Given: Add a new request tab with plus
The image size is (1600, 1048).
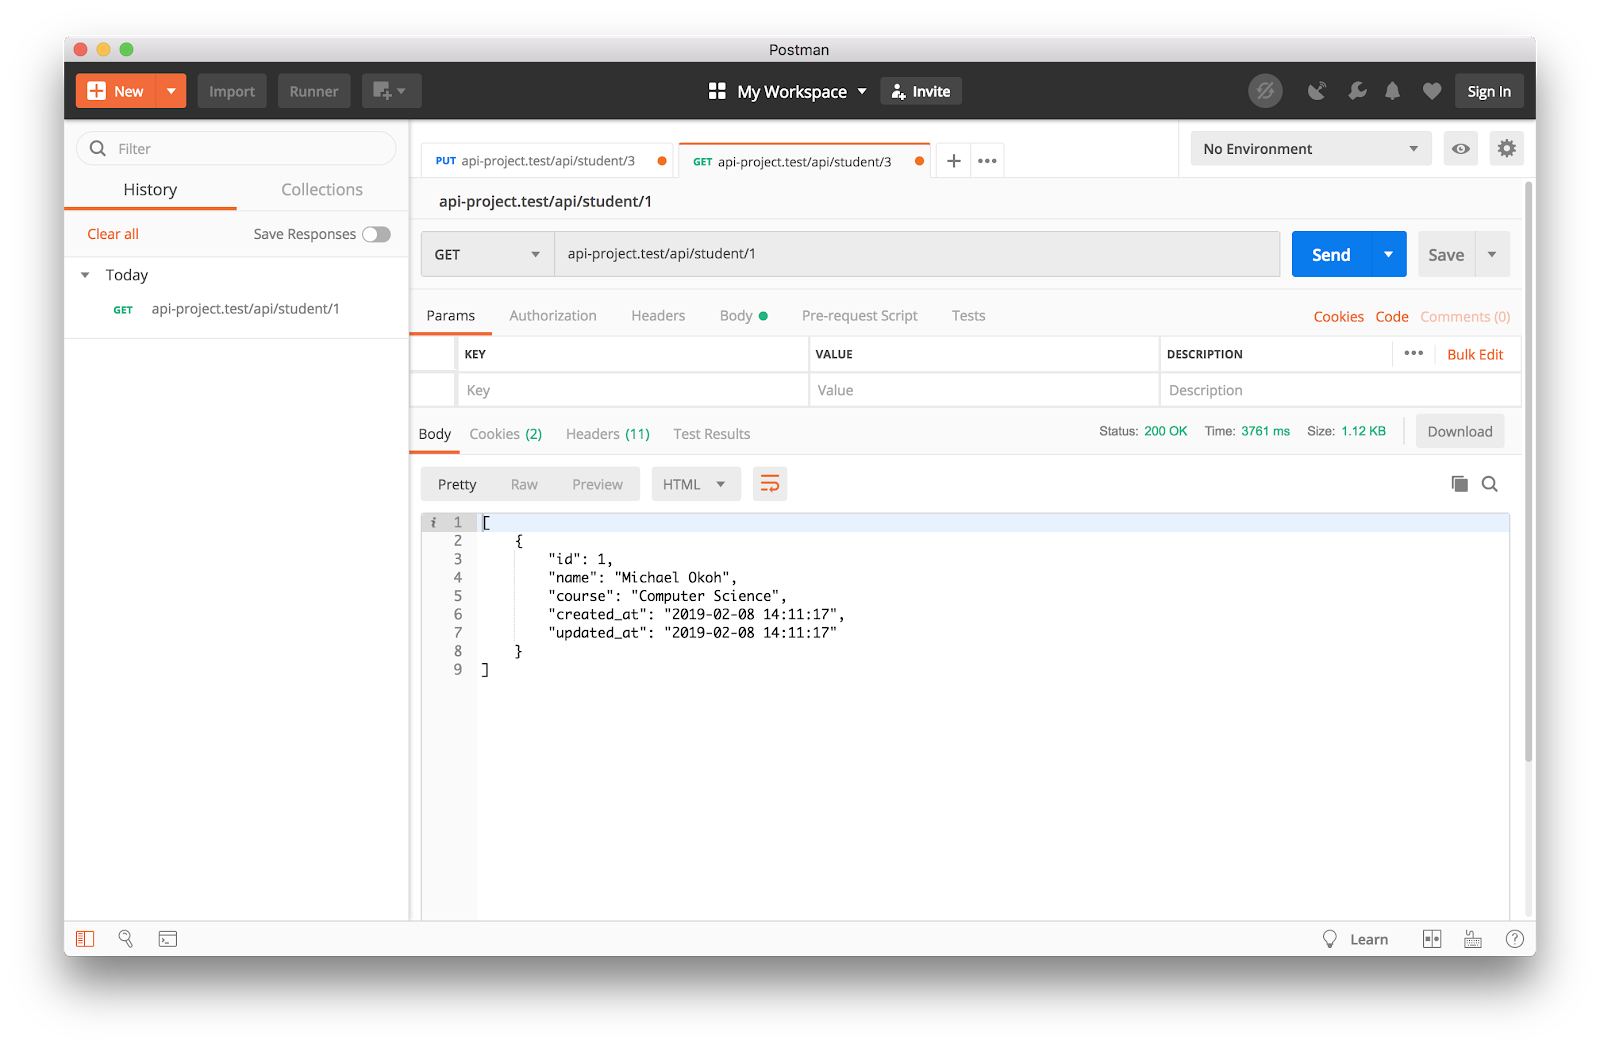Looking at the screenshot, I should point(954,161).
